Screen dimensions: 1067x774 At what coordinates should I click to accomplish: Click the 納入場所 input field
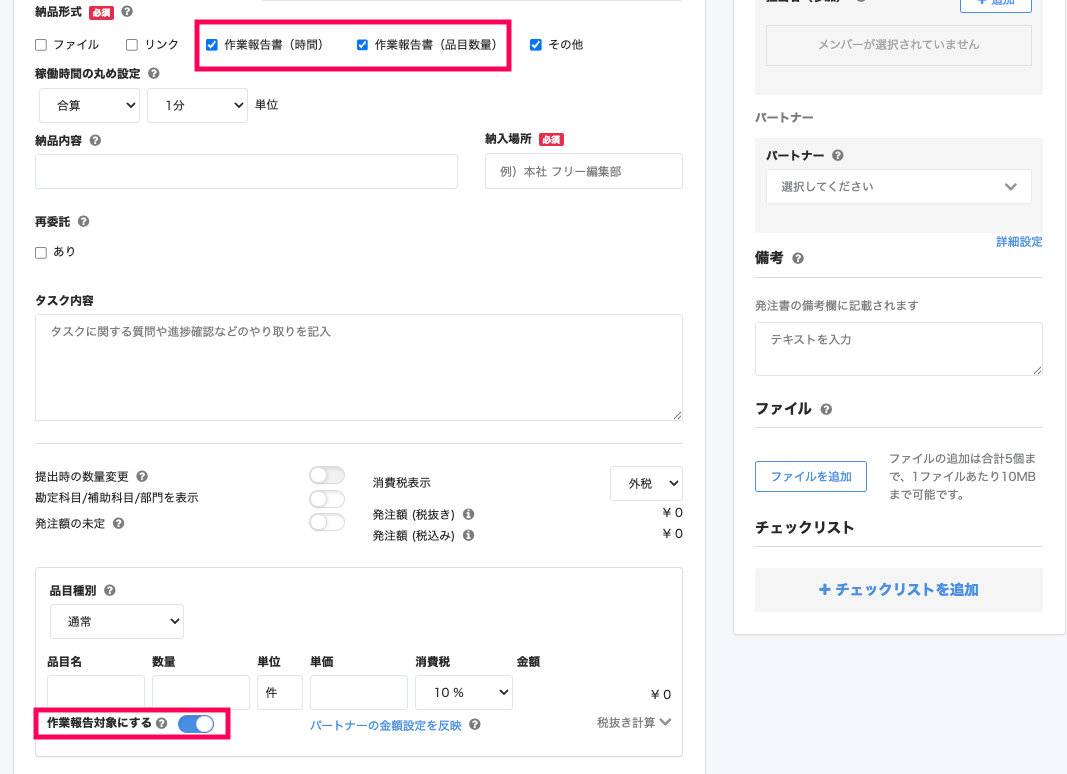point(584,171)
